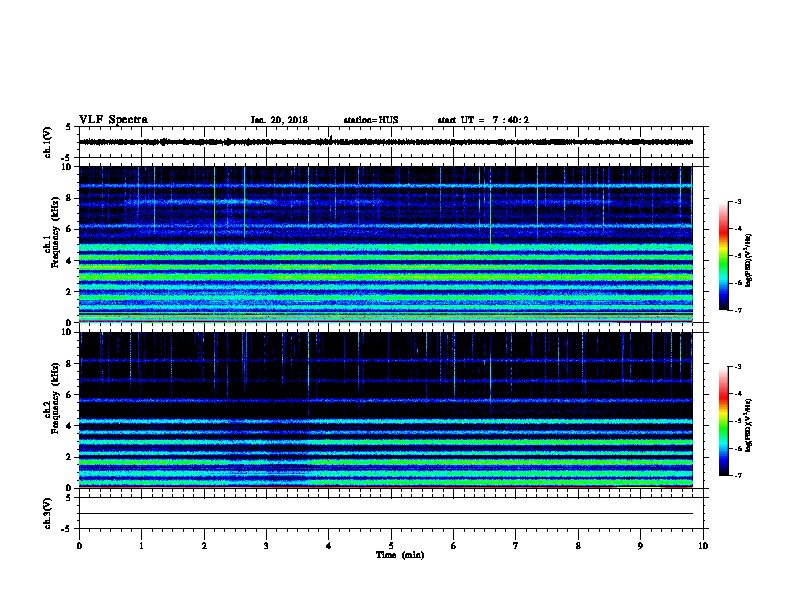The image size is (792, 612).
Task: Click the "VLF Spectra" title text
Action: point(113,120)
